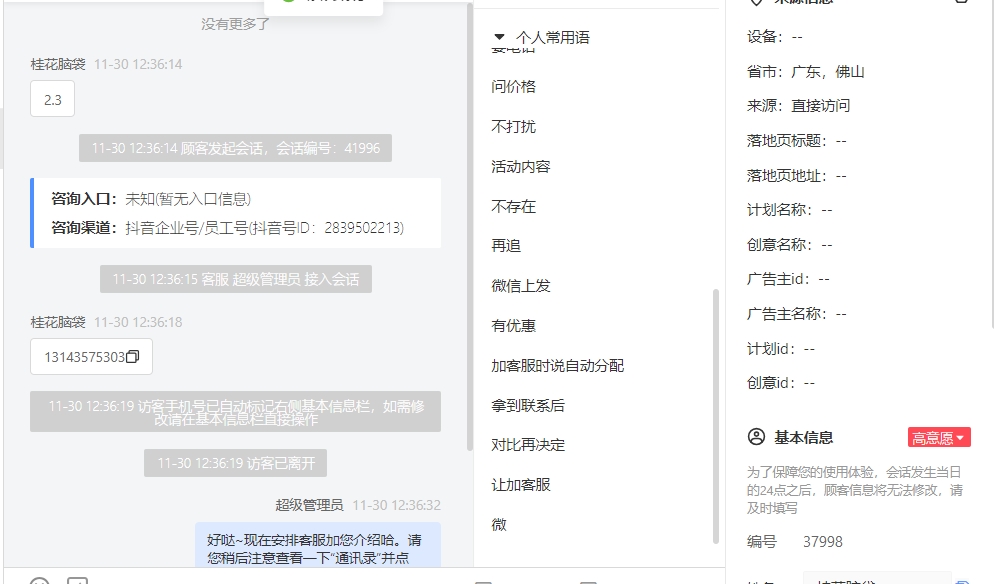The height and width of the screenshot is (584, 994).
Task: Select the 问价格 quick phrase
Action: click(x=513, y=87)
